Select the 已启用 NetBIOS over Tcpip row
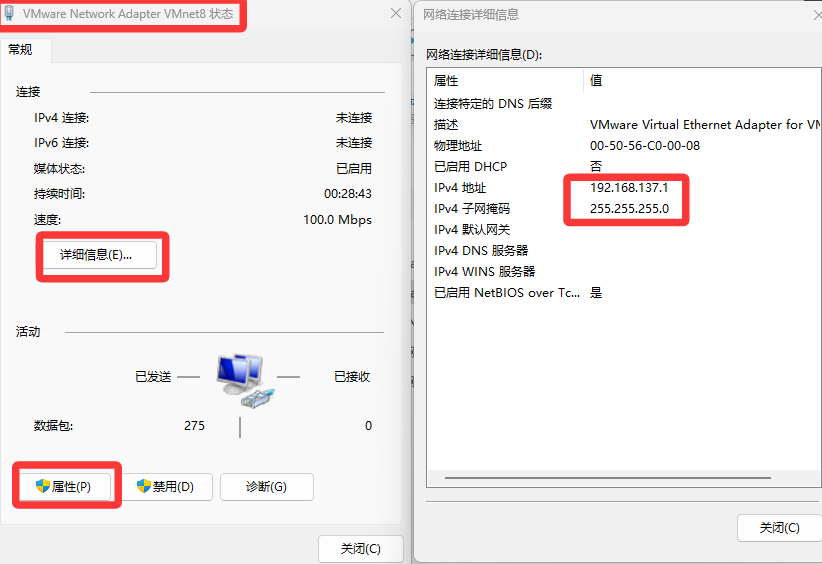The width and height of the screenshot is (822, 564). pos(624,292)
